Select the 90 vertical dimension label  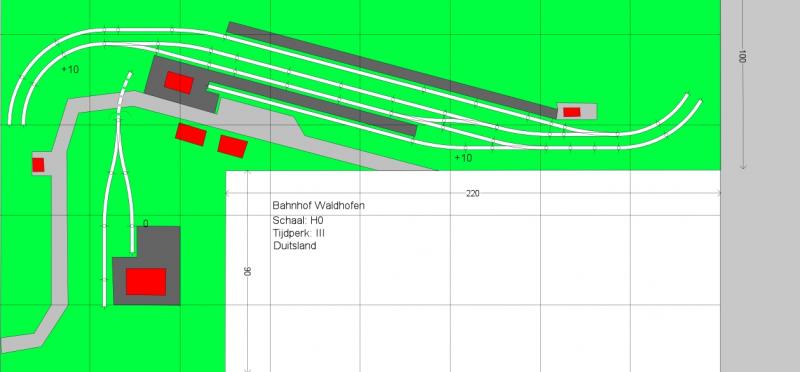coord(248,271)
